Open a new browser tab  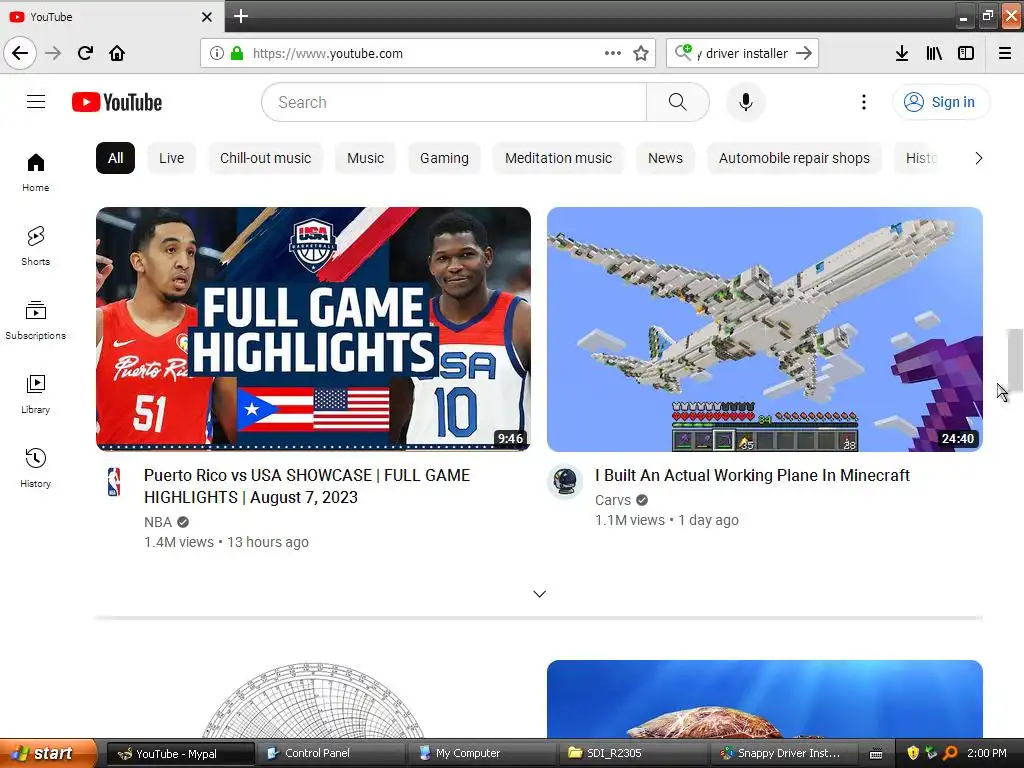click(240, 16)
